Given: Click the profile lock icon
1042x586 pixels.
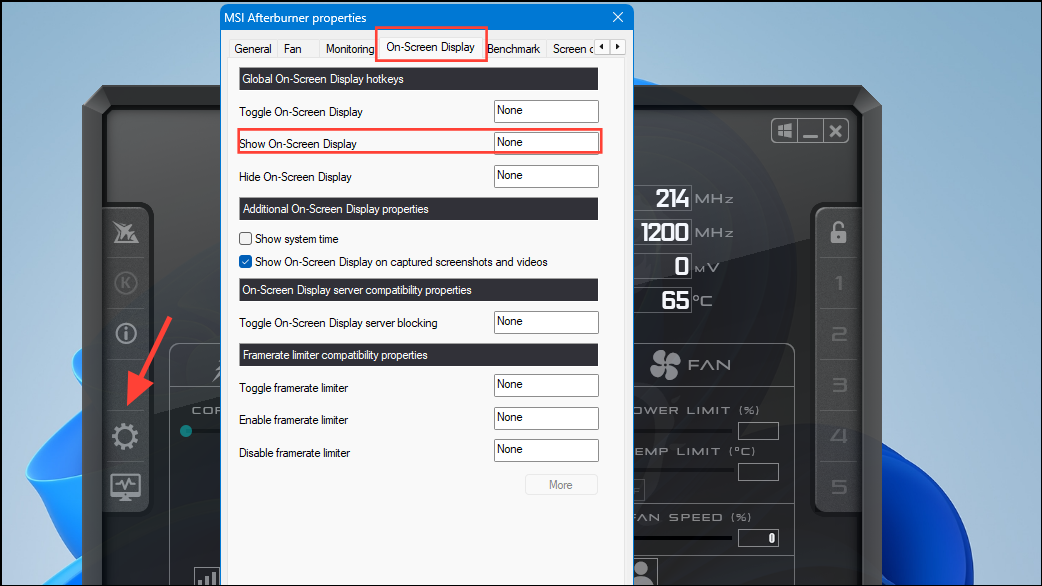Looking at the screenshot, I should pyautogui.click(x=838, y=232).
